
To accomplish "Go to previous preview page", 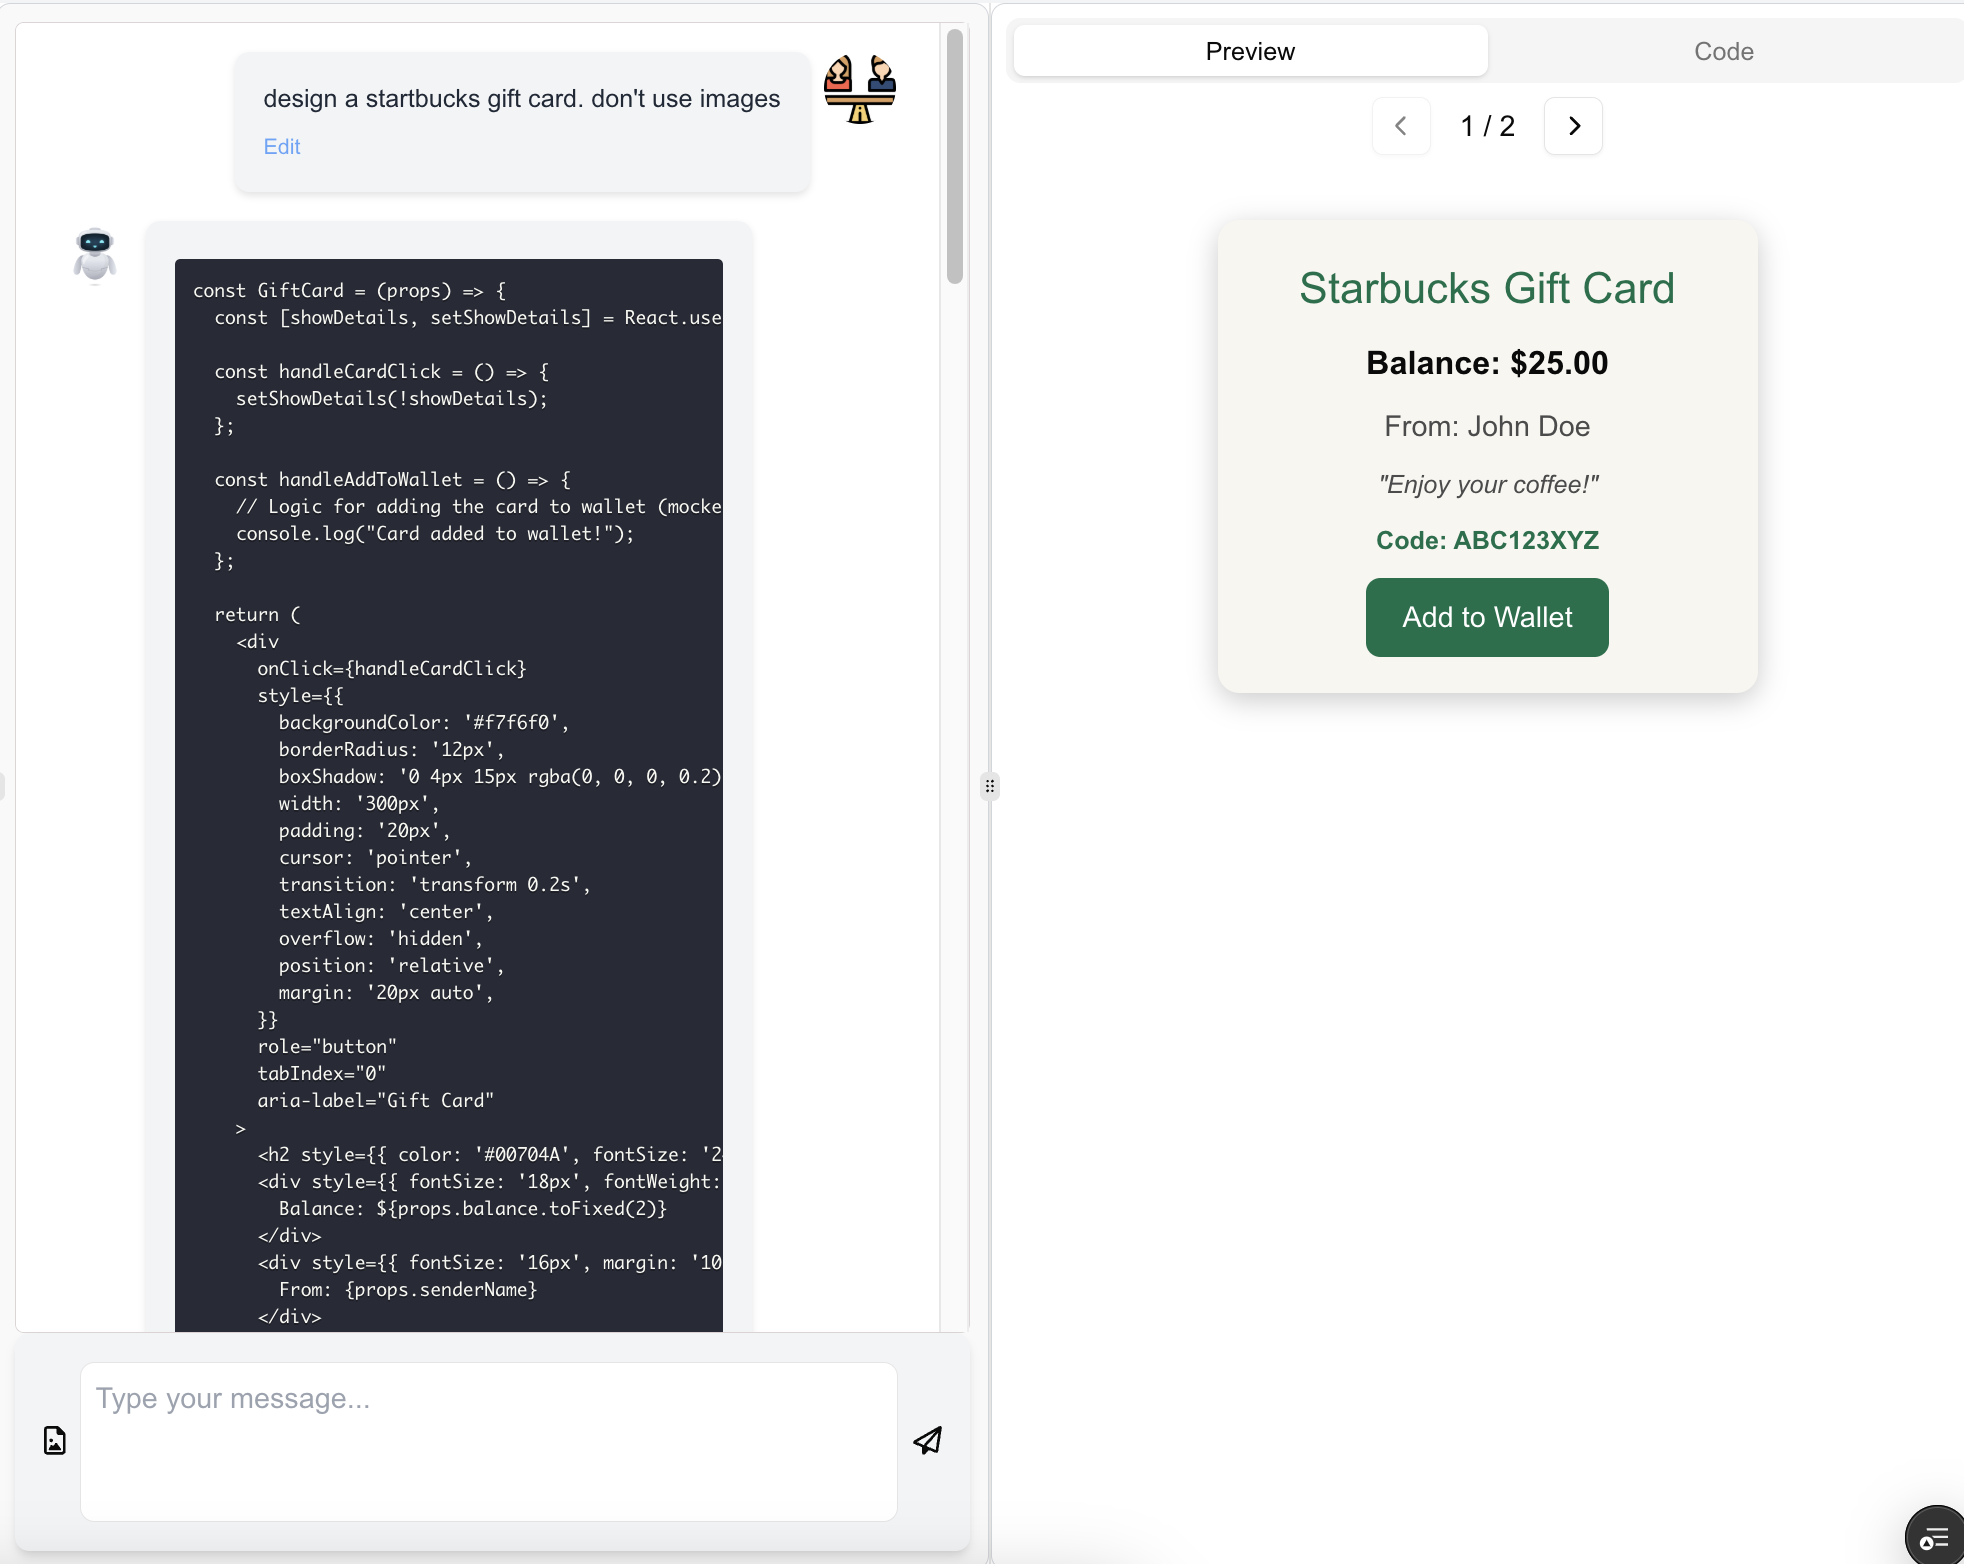I will 1401,126.
